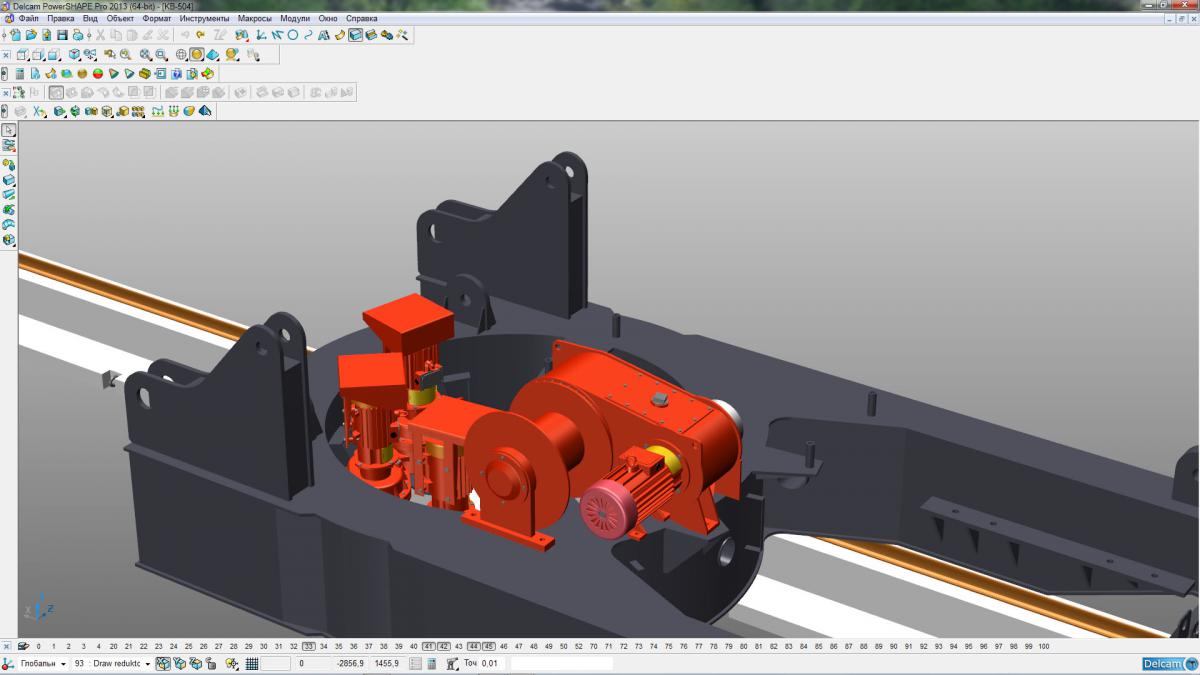Click the print icon
Image resolution: width=1200 pixels, height=675 pixels.
point(78,35)
